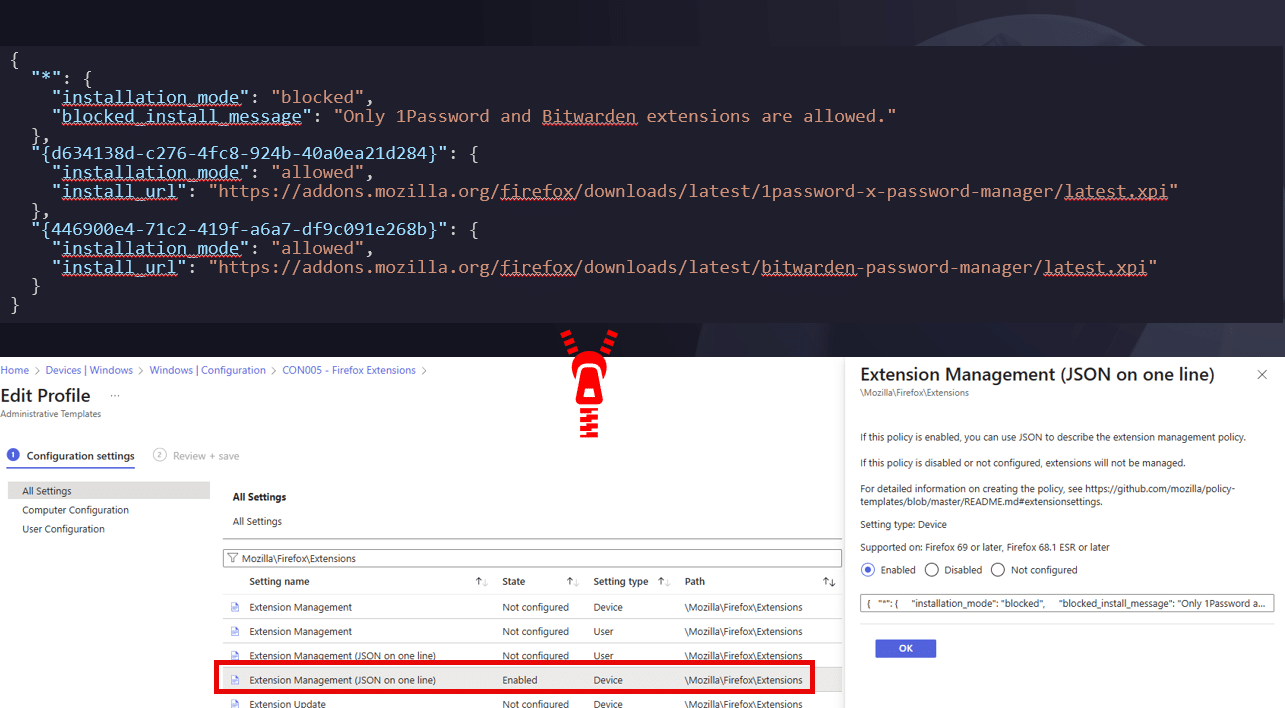The width and height of the screenshot is (1285, 708).
Task: Go to Devices | Windows breadcrumb link
Action: point(89,370)
